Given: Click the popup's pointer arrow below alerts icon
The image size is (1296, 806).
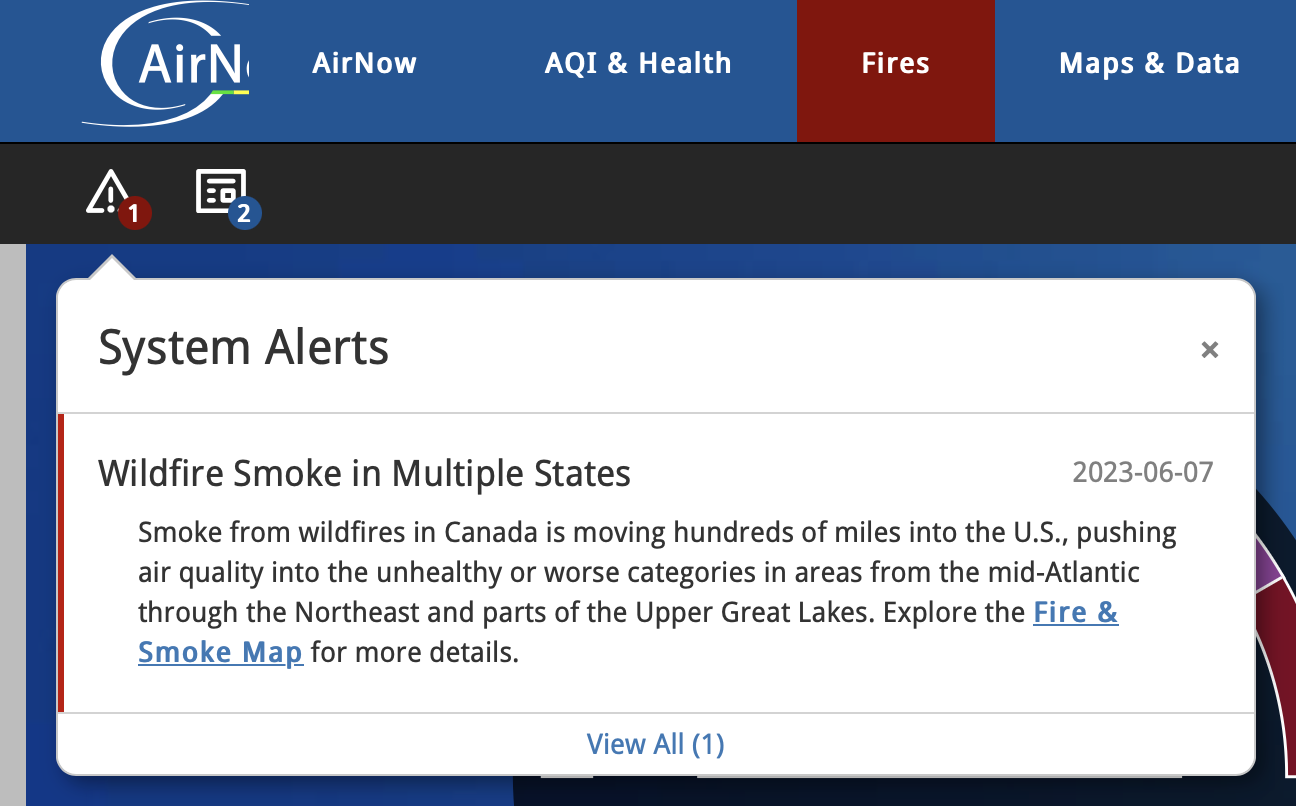Looking at the screenshot, I should point(111,267).
